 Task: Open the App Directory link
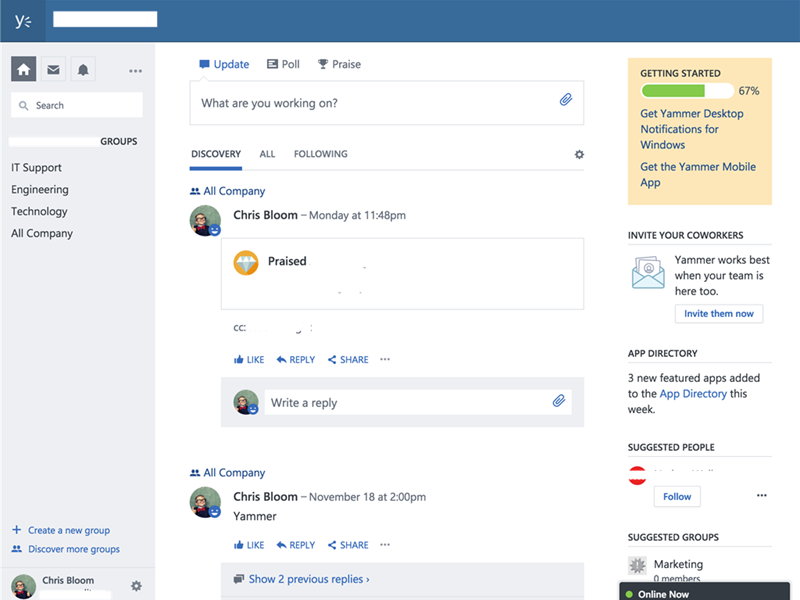tap(693, 393)
